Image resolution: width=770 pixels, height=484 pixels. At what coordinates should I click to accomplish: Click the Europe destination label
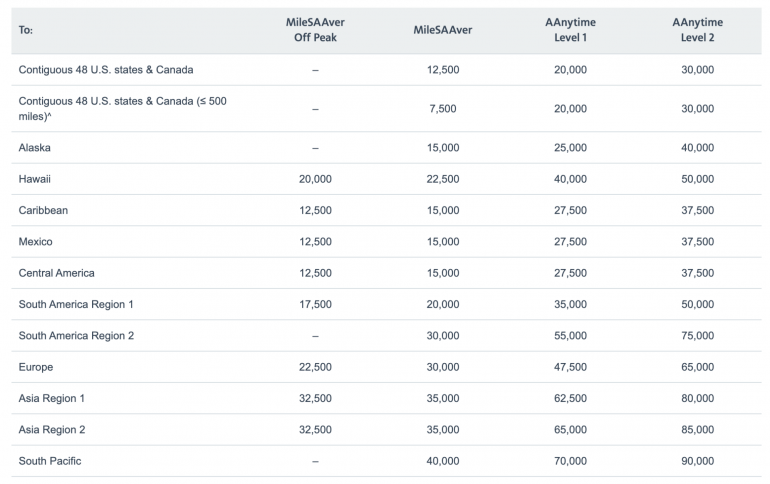point(36,367)
